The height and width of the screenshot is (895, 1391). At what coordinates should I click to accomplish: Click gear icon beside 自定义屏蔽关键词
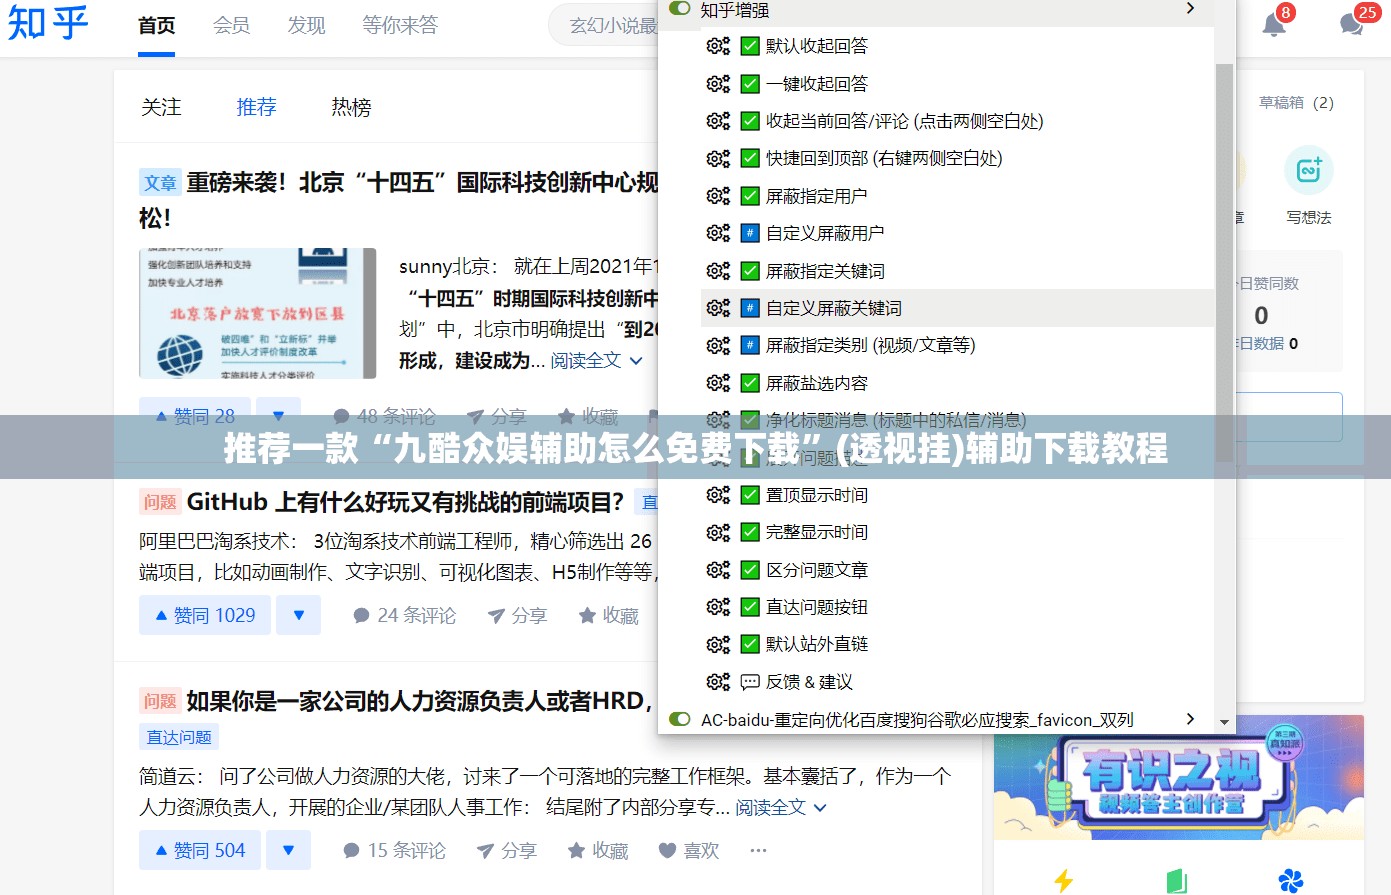point(718,308)
